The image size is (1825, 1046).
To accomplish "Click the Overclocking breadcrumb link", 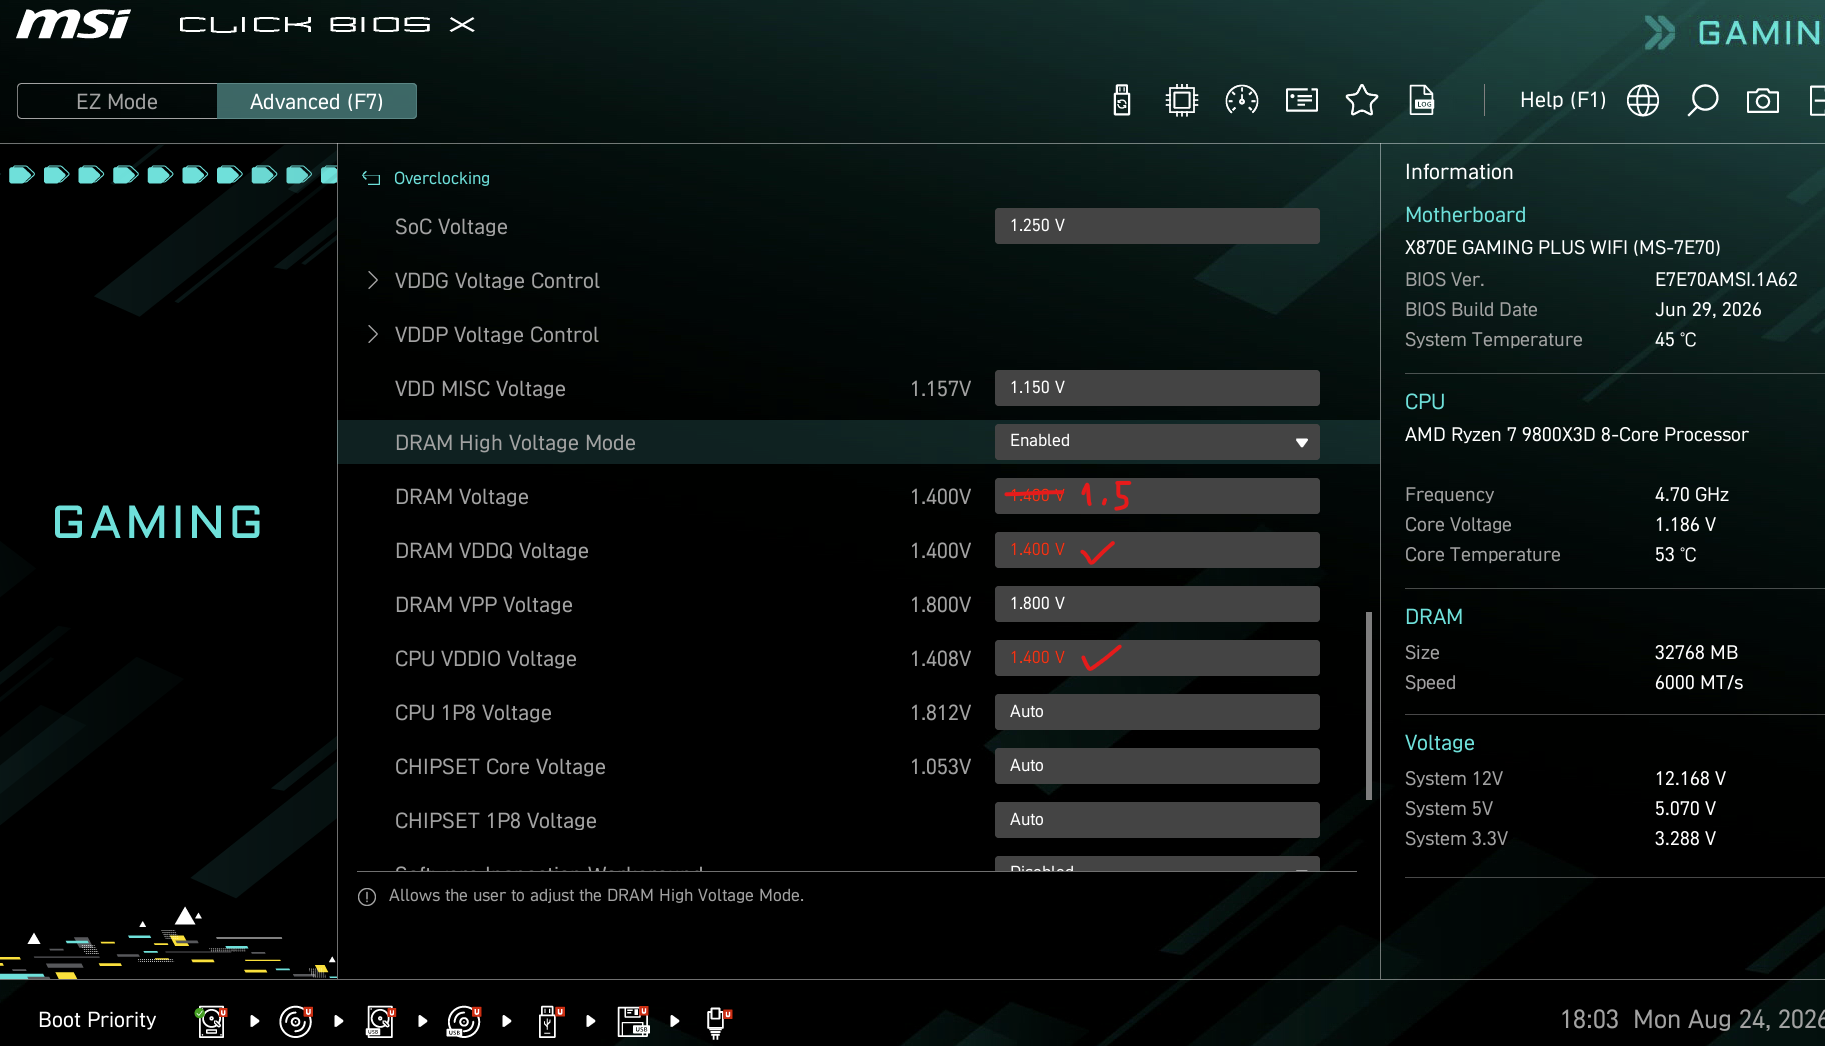I will [x=442, y=178].
